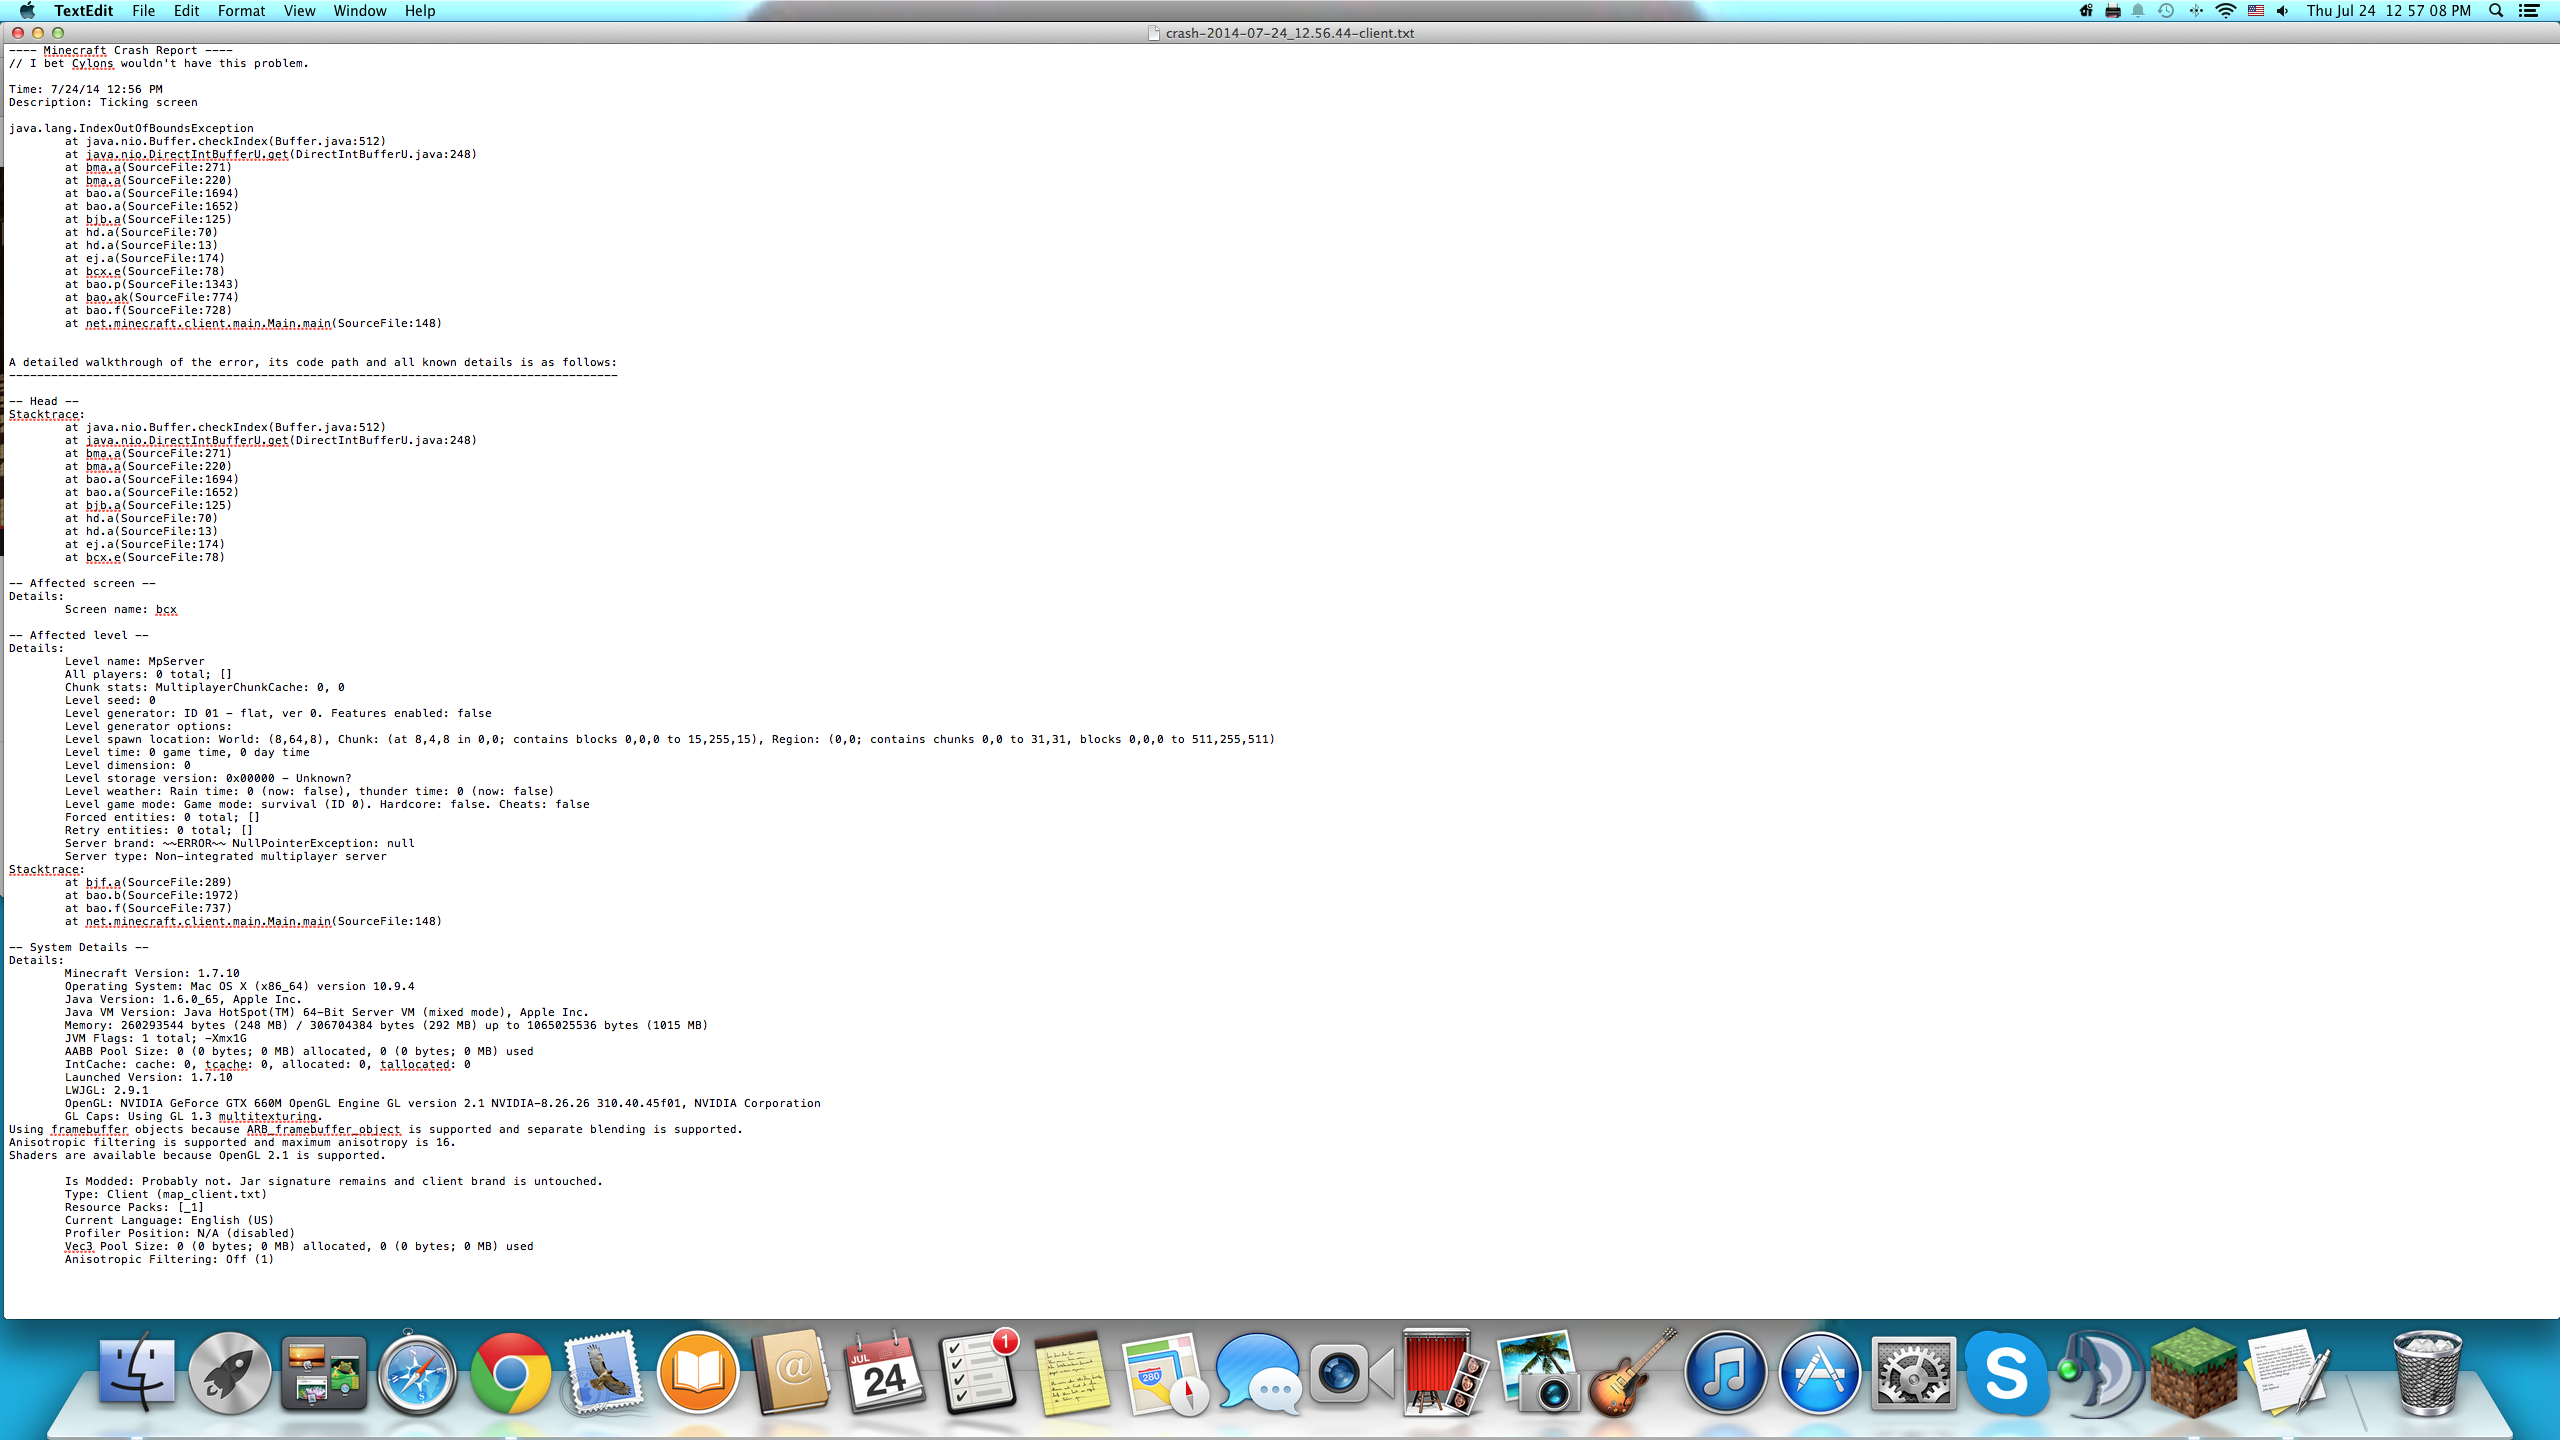Open the Trash in the Dock
Screen dimensions: 2560x1440
[x=2427, y=1374]
